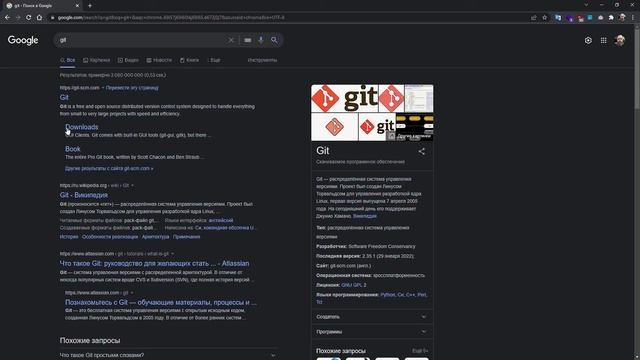This screenshot has height=360, width=640.
Task: Submit search with magnifying glass icon
Action: [274, 40]
